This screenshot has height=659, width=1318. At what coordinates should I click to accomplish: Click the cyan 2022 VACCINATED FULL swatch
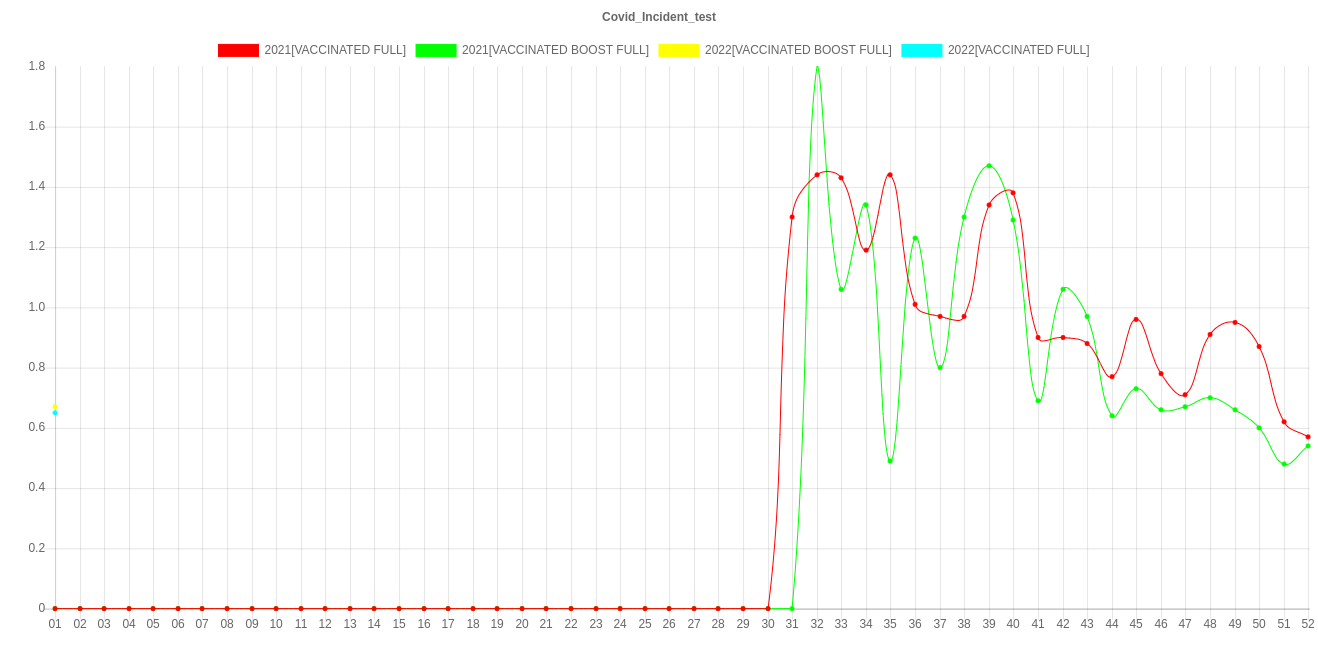tap(921, 50)
